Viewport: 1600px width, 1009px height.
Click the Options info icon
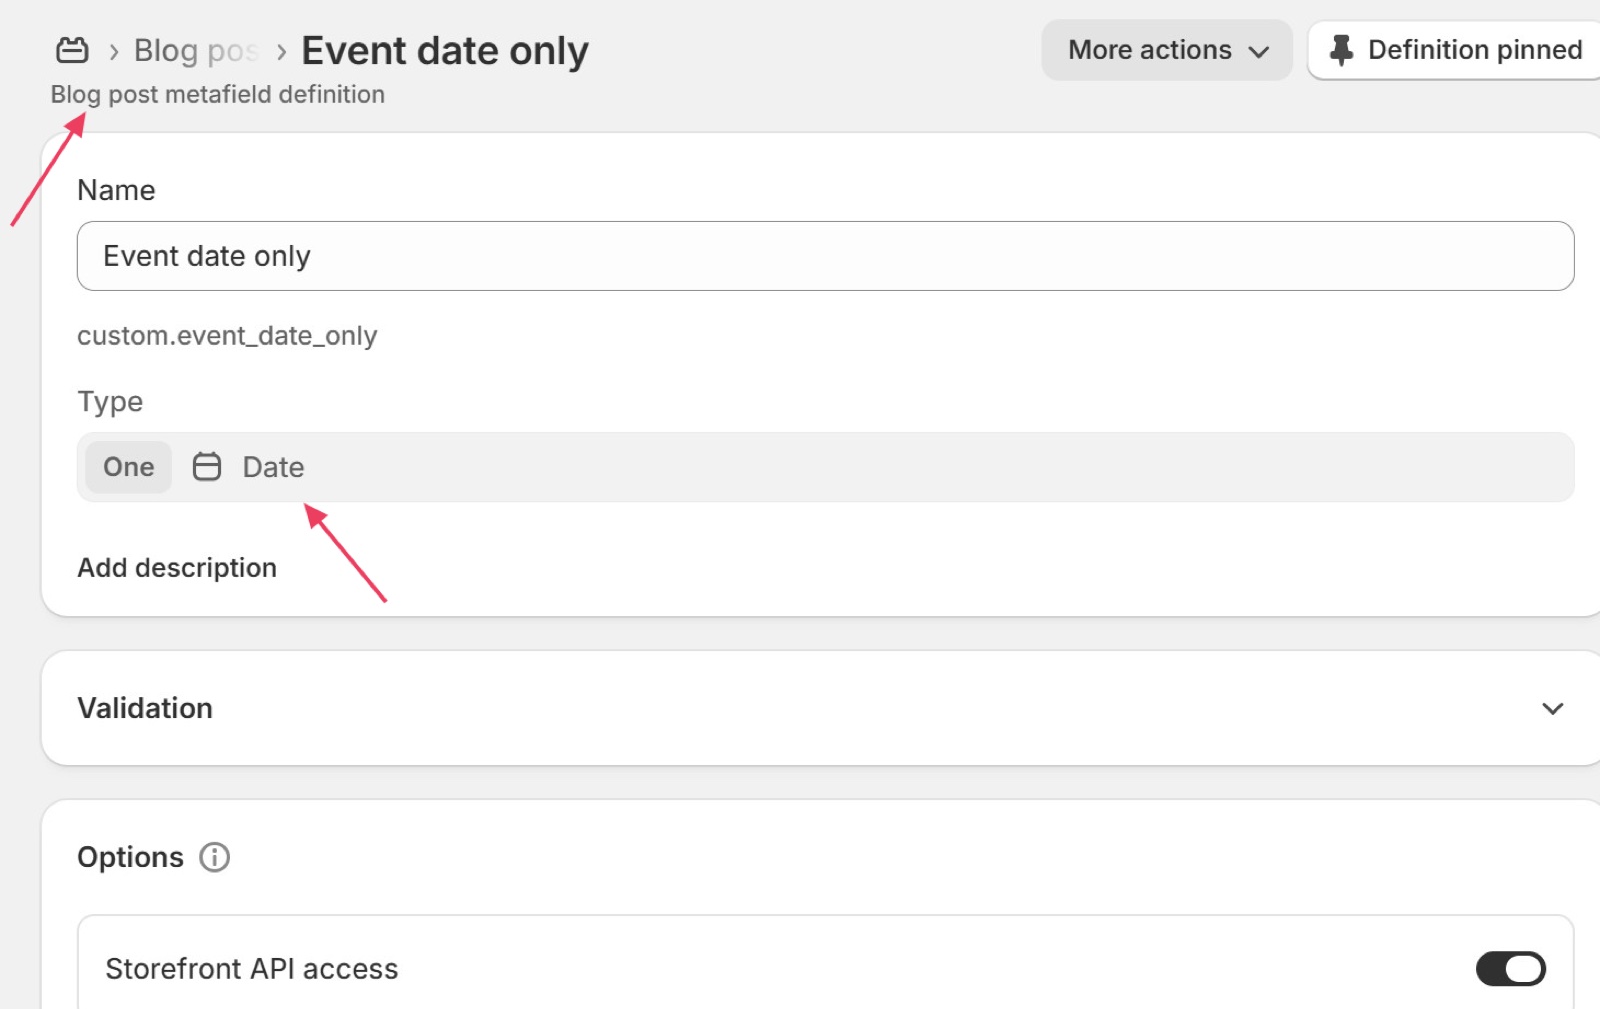[x=214, y=857]
